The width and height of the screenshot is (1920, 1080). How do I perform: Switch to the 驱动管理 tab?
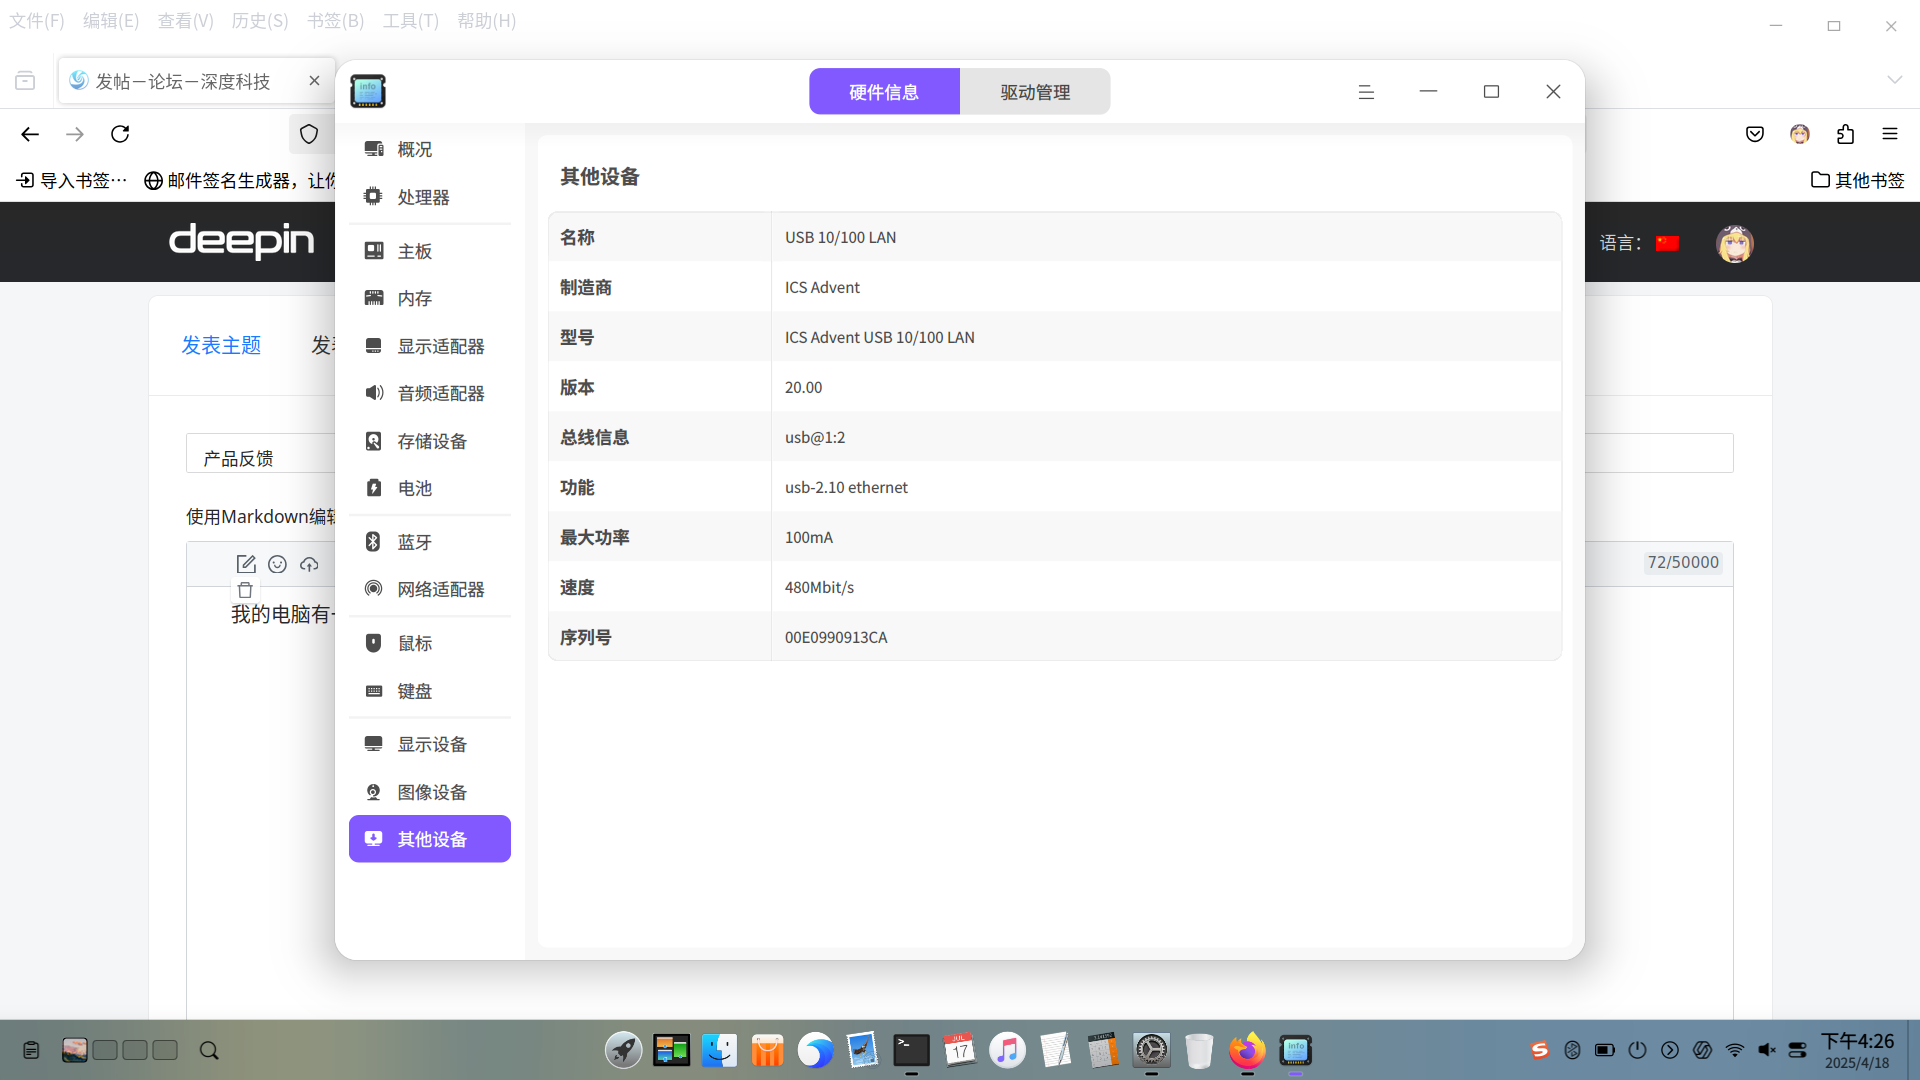coord(1035,92)
